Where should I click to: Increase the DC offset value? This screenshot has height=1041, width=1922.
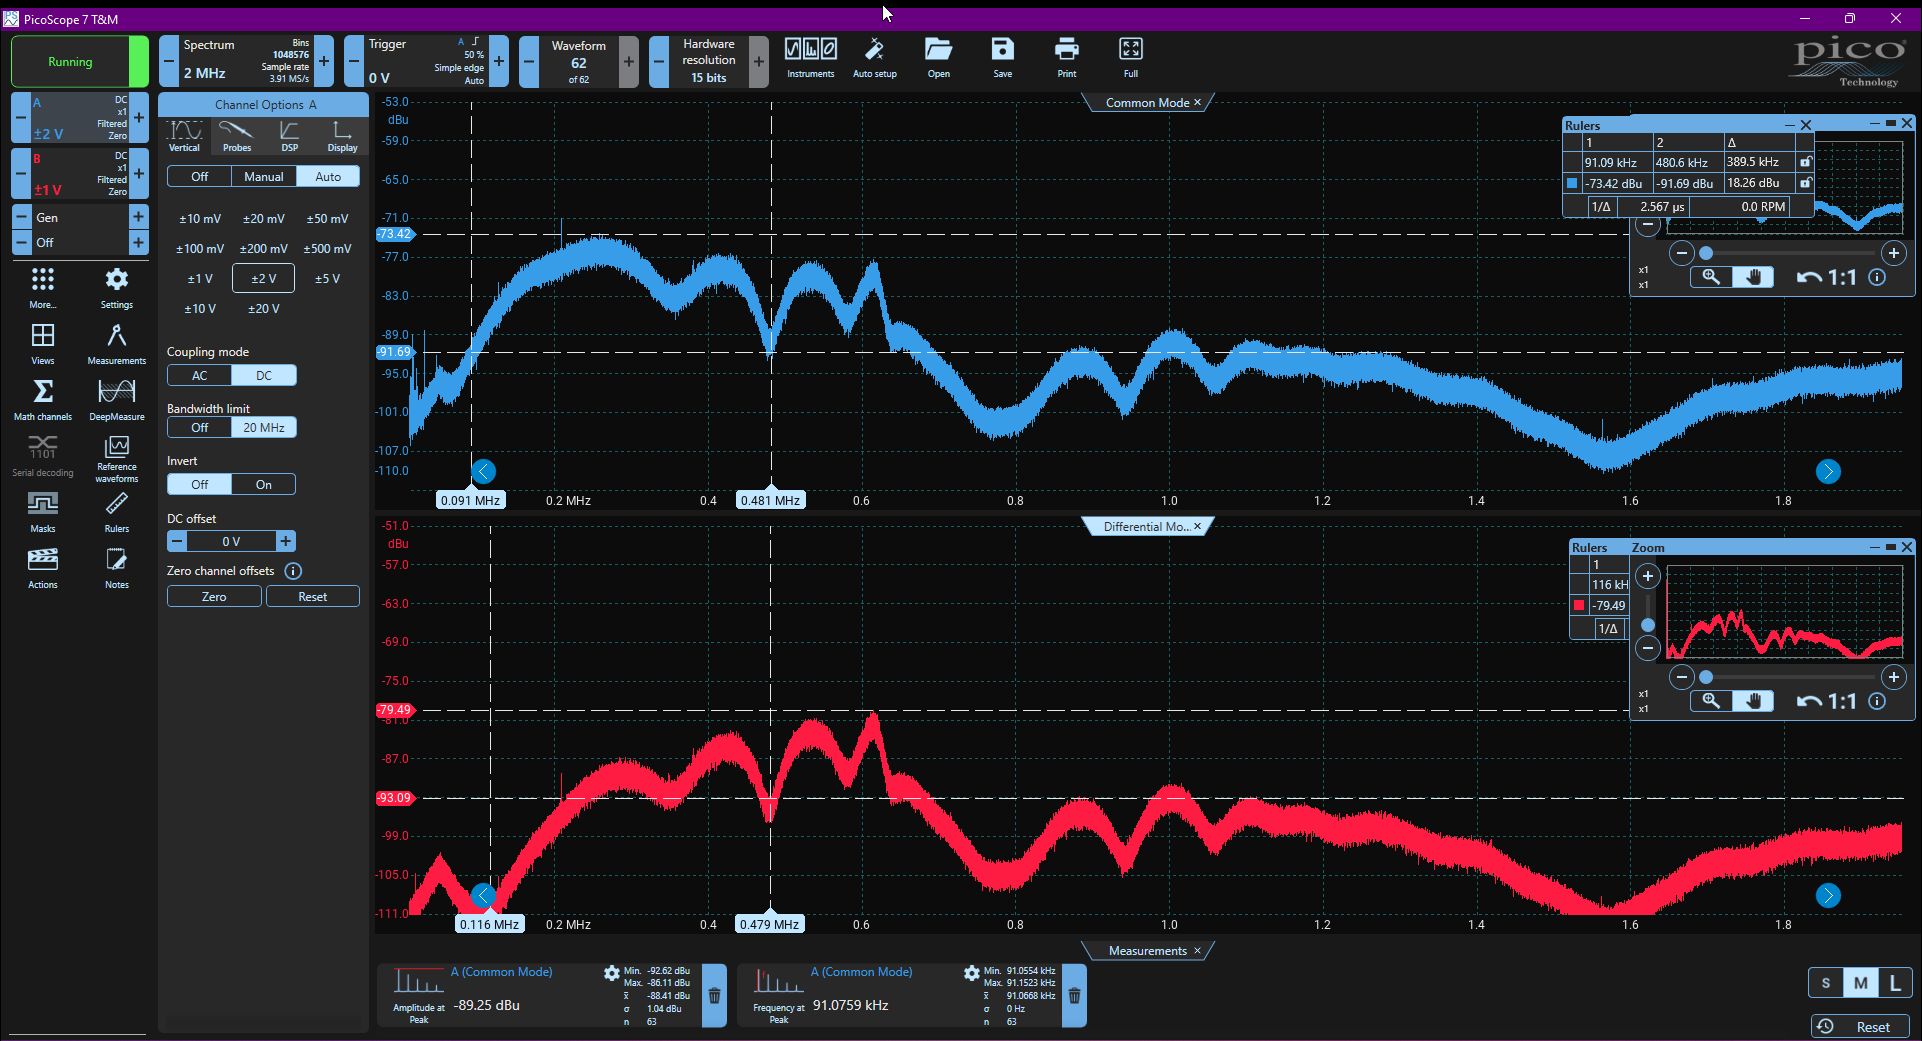click(286, 541)
